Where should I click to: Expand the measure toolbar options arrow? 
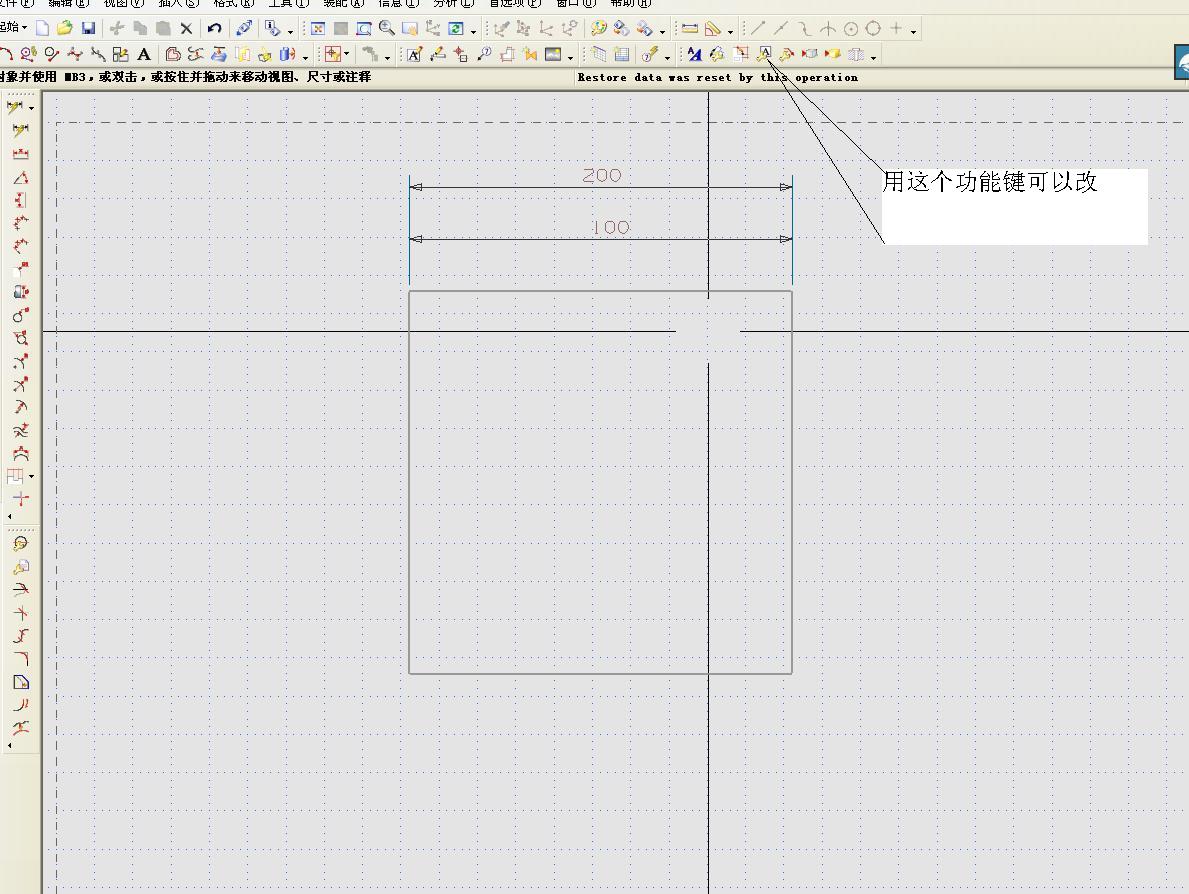coord(730,31)
